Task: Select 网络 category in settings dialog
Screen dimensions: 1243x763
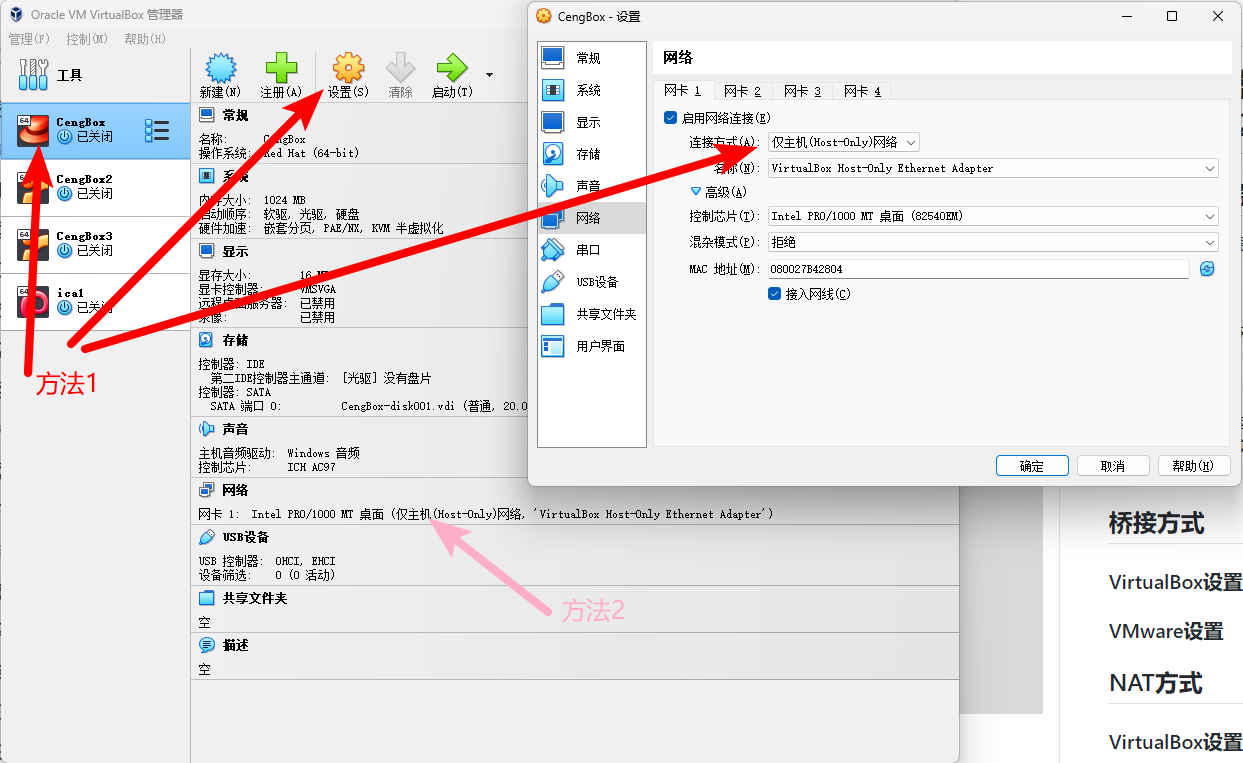Action: click(x=592, y=218)
